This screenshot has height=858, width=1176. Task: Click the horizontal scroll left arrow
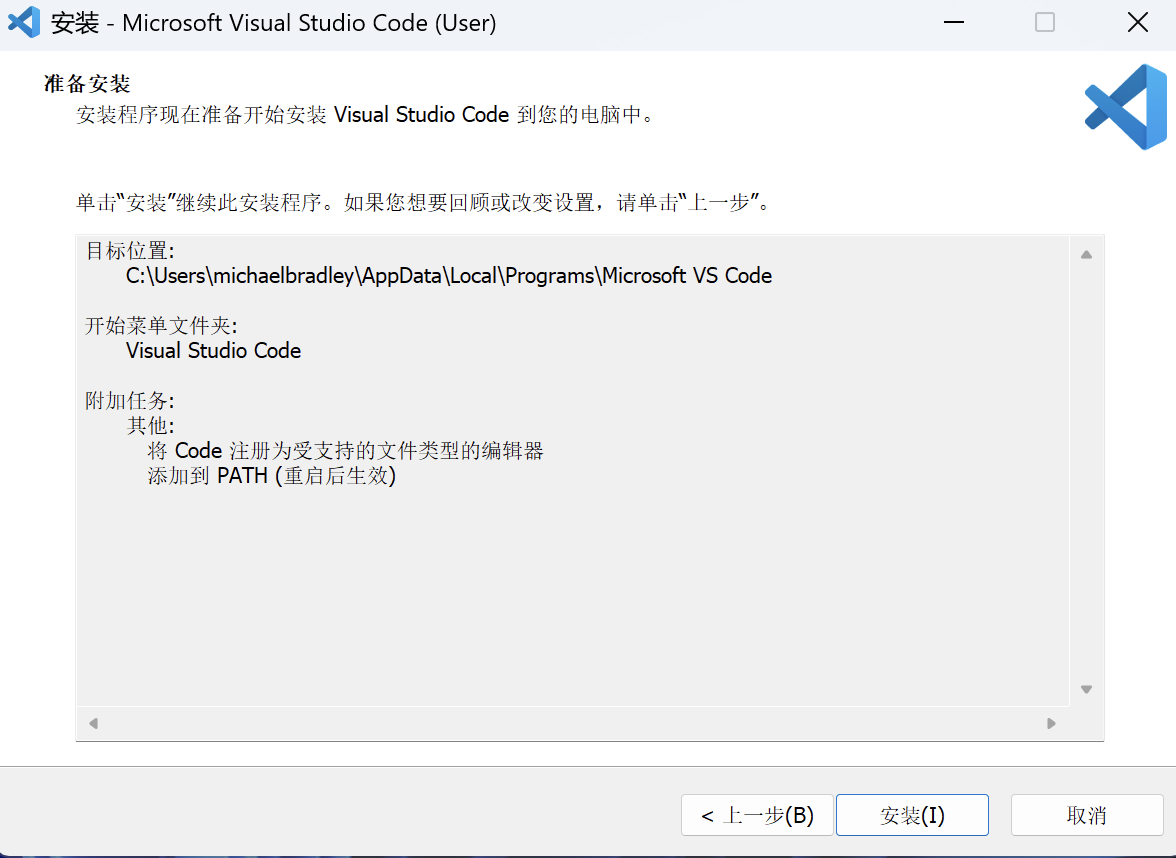click(x=94, y=723)
